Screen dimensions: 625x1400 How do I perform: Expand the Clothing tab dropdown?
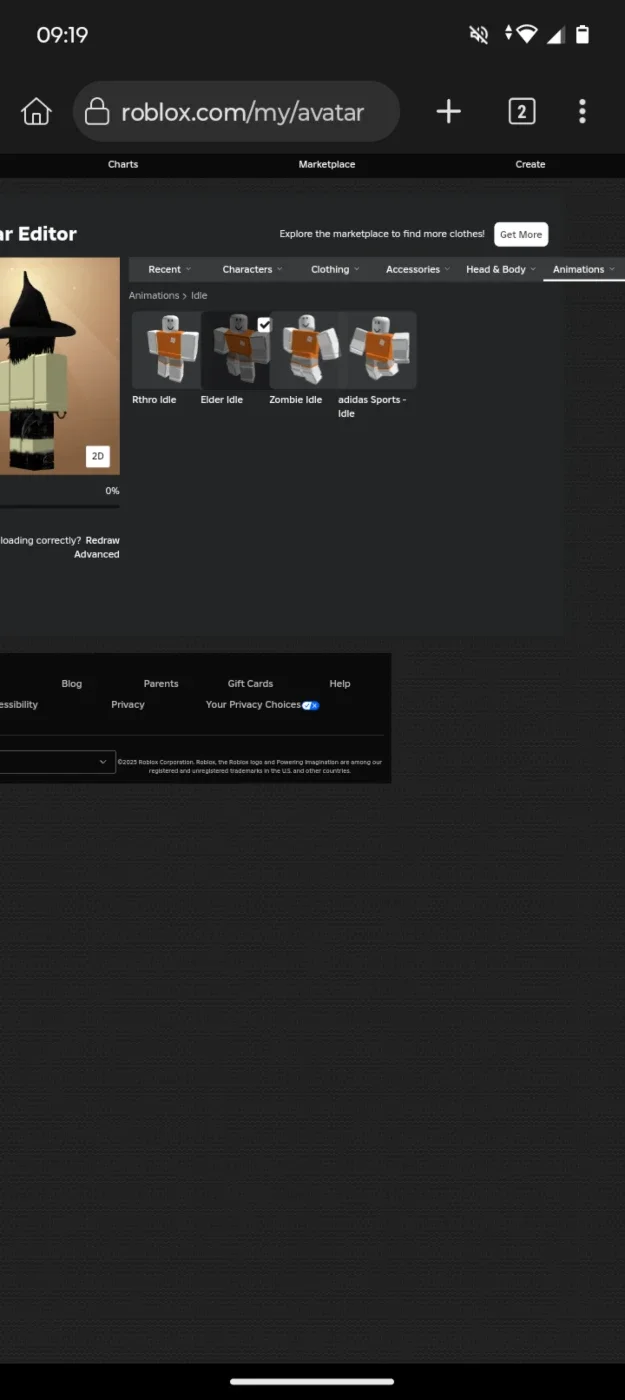(335, 269)
